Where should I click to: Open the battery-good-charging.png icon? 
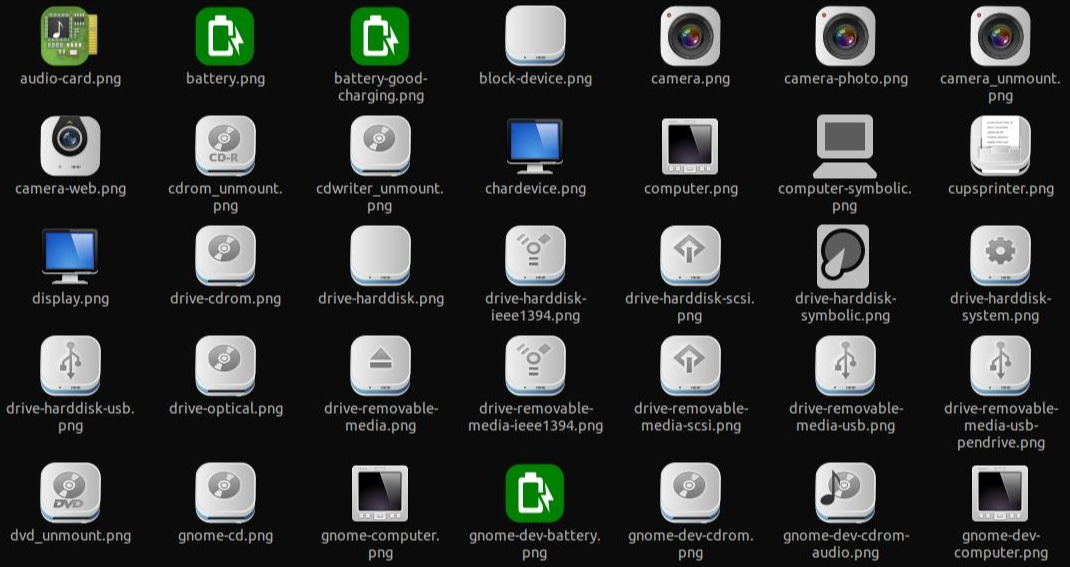(x=380, y=36)
